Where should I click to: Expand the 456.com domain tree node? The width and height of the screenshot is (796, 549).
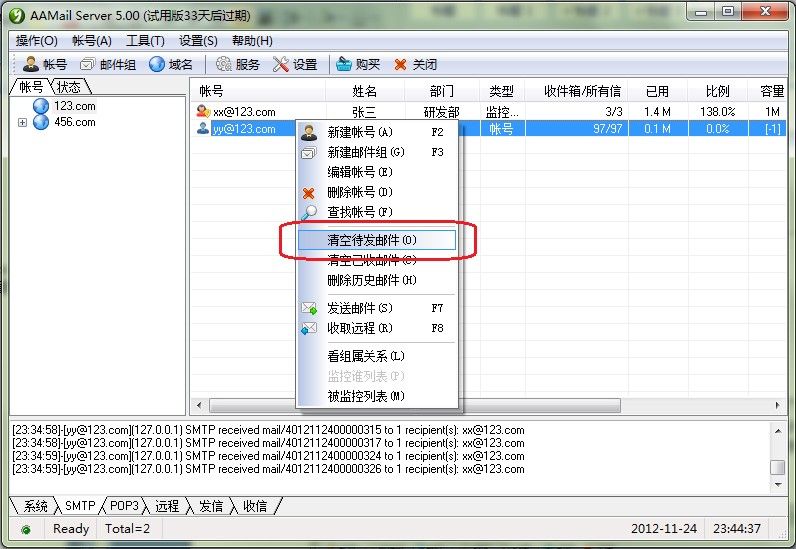[22, 122]
